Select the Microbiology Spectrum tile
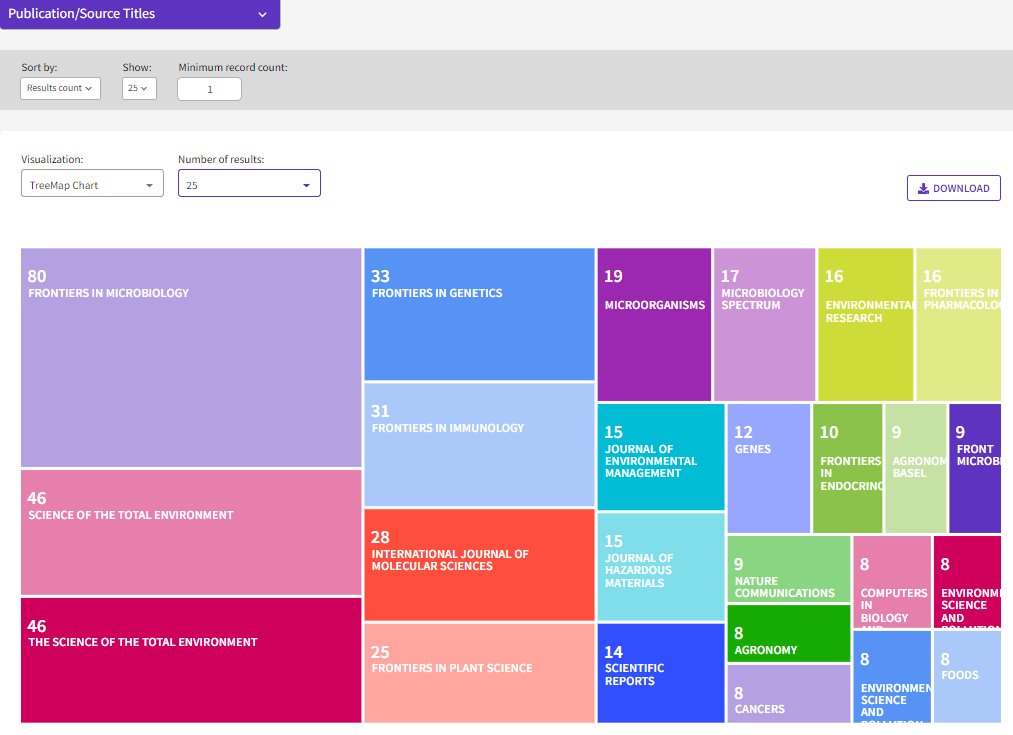Image resolution: width=1013 pixels, height=735 pixels. click(764, 324)
